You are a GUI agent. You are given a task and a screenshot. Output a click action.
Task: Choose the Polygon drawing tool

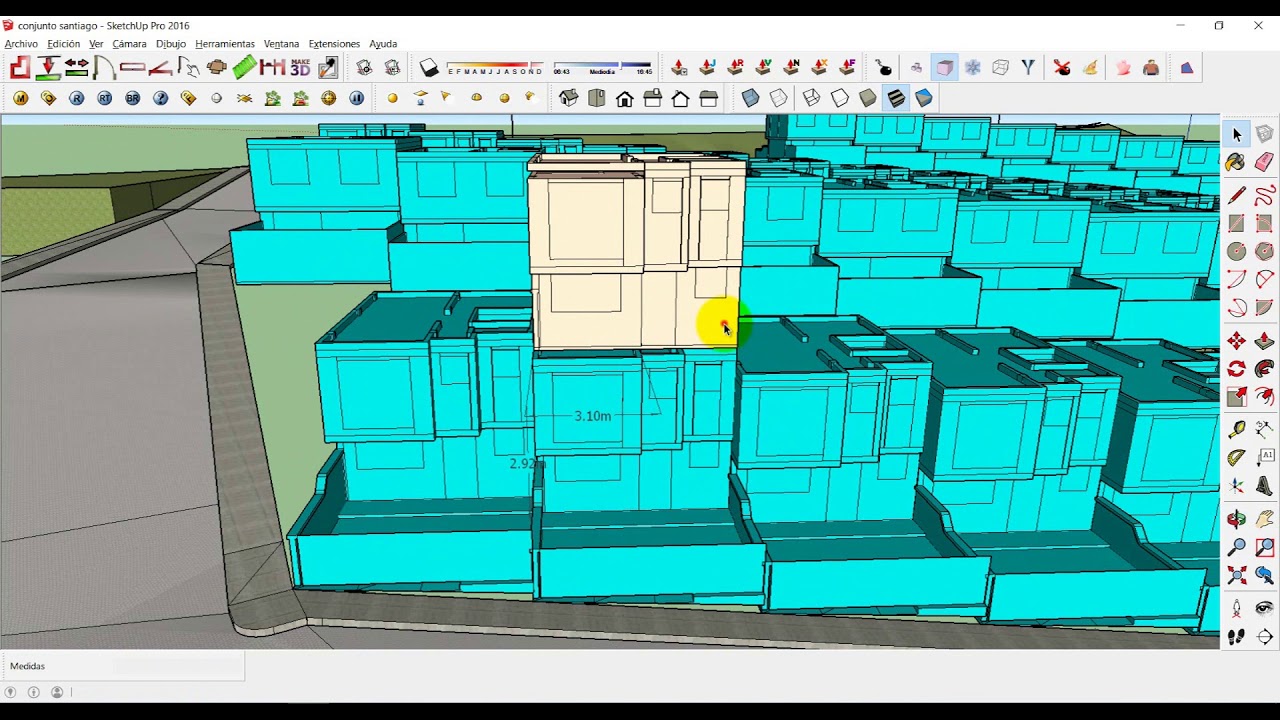click(1265, 252)
